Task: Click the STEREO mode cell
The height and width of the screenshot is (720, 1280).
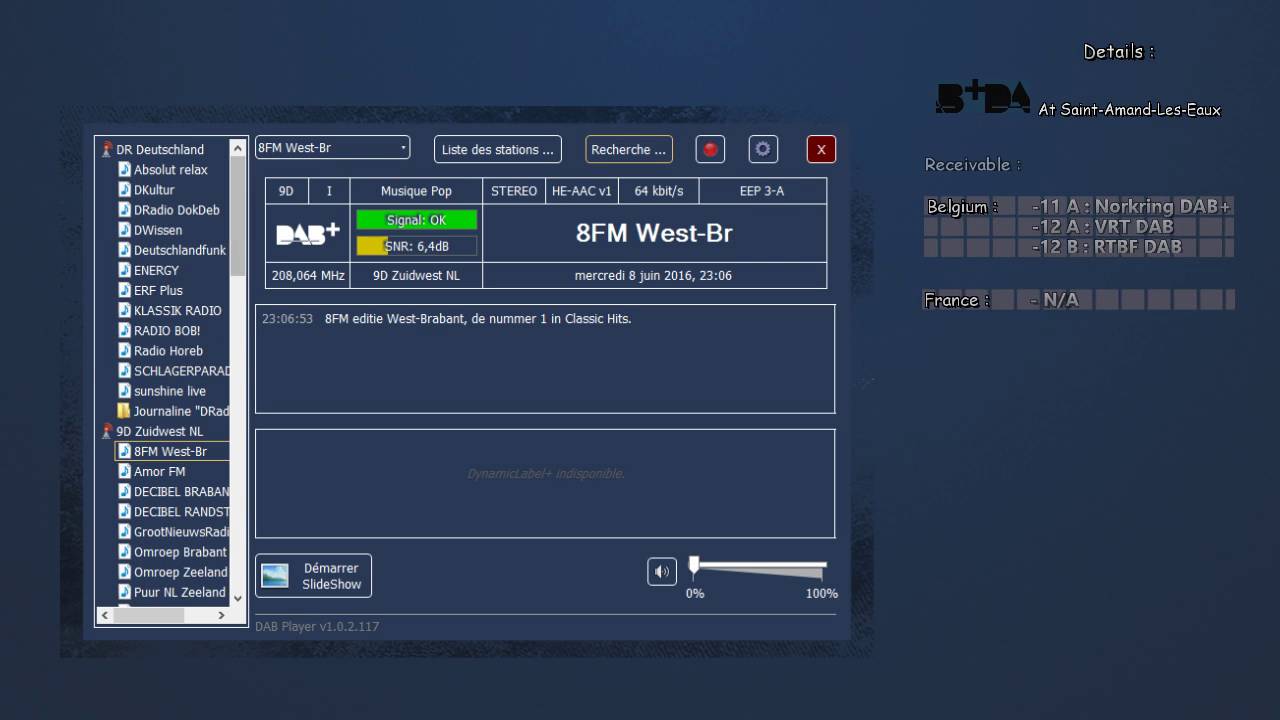Action: pos(514,191)
